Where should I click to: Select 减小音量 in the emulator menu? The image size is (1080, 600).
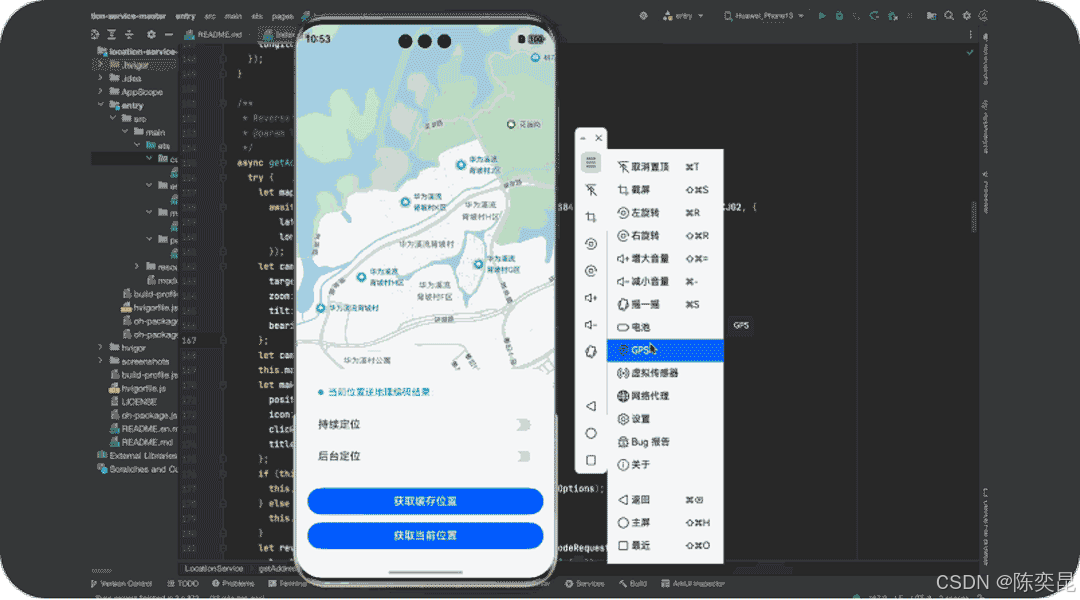(665, 281)
